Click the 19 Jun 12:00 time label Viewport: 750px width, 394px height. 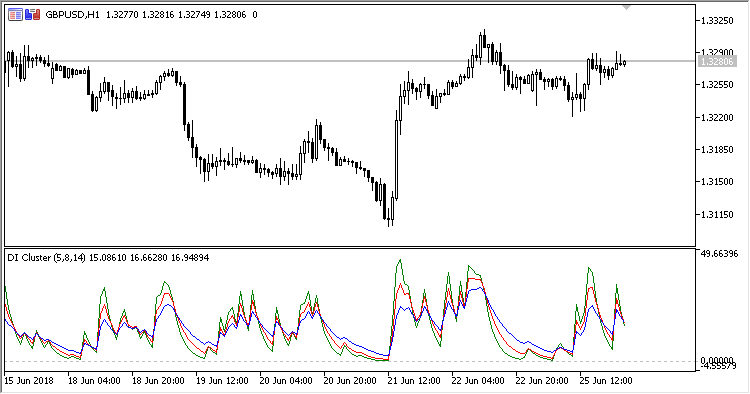[222, 381]
